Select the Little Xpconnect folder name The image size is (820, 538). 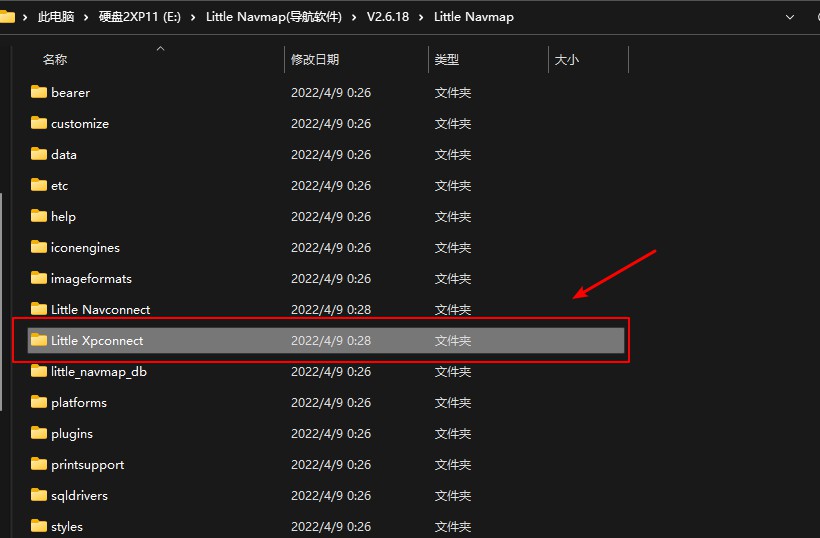point(97,340)
